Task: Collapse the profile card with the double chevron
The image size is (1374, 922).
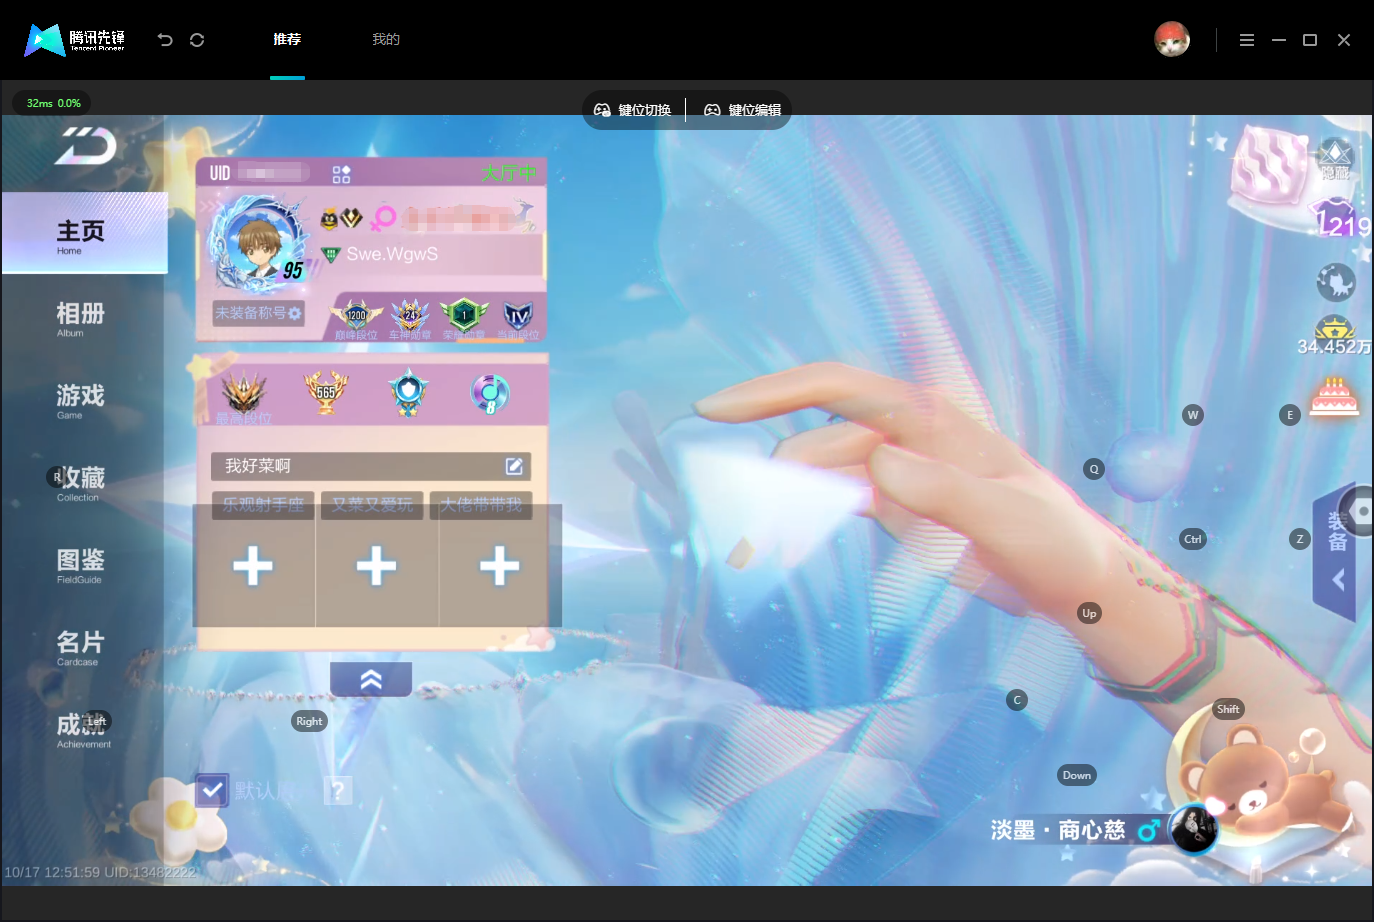Action: (371, 680)
